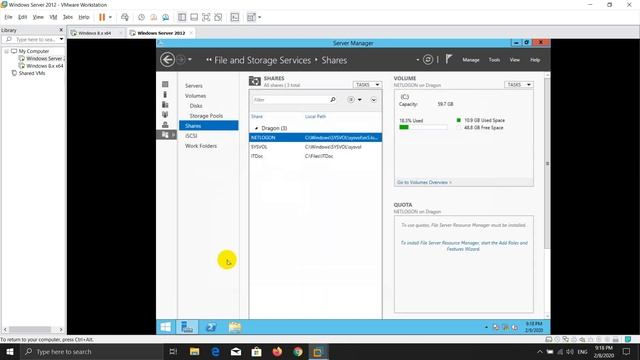The image size is (640, 360).
Task: Click the Add Roles and Features Wizard link
Action: coord(464,246)
